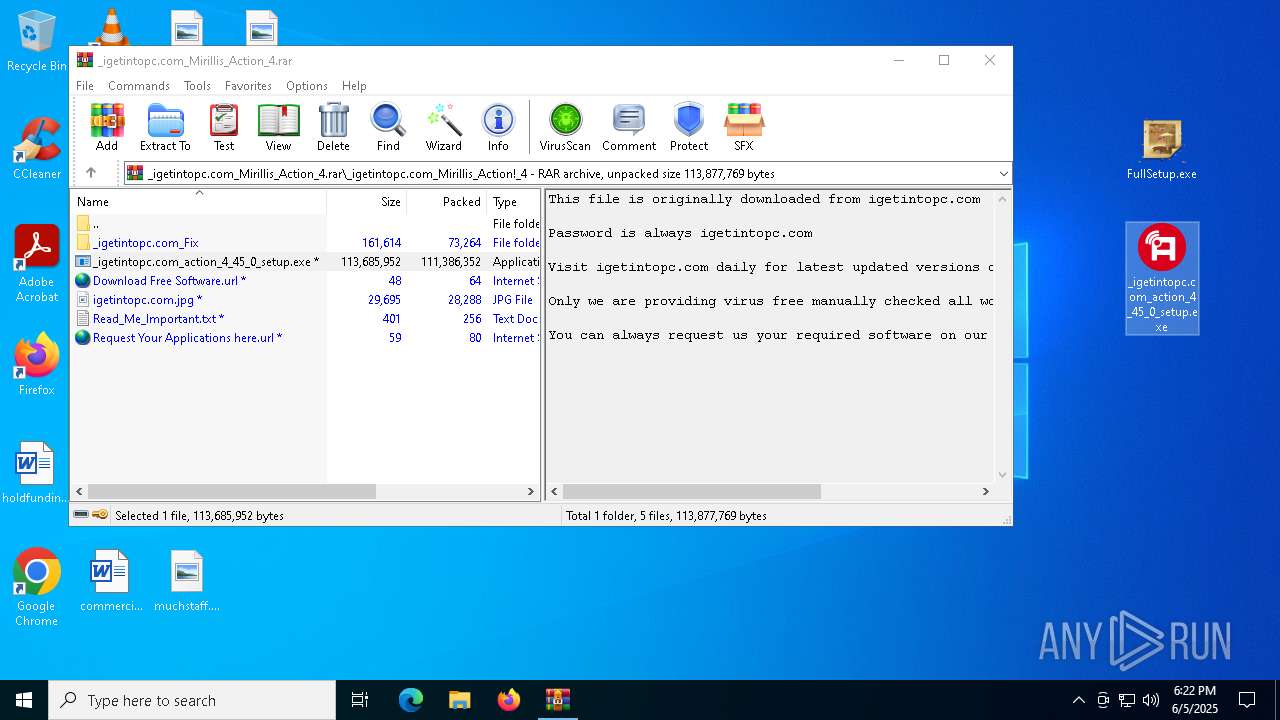Open Recycle Bin on desktop
1280x720 pixels.
pos(37,42)
